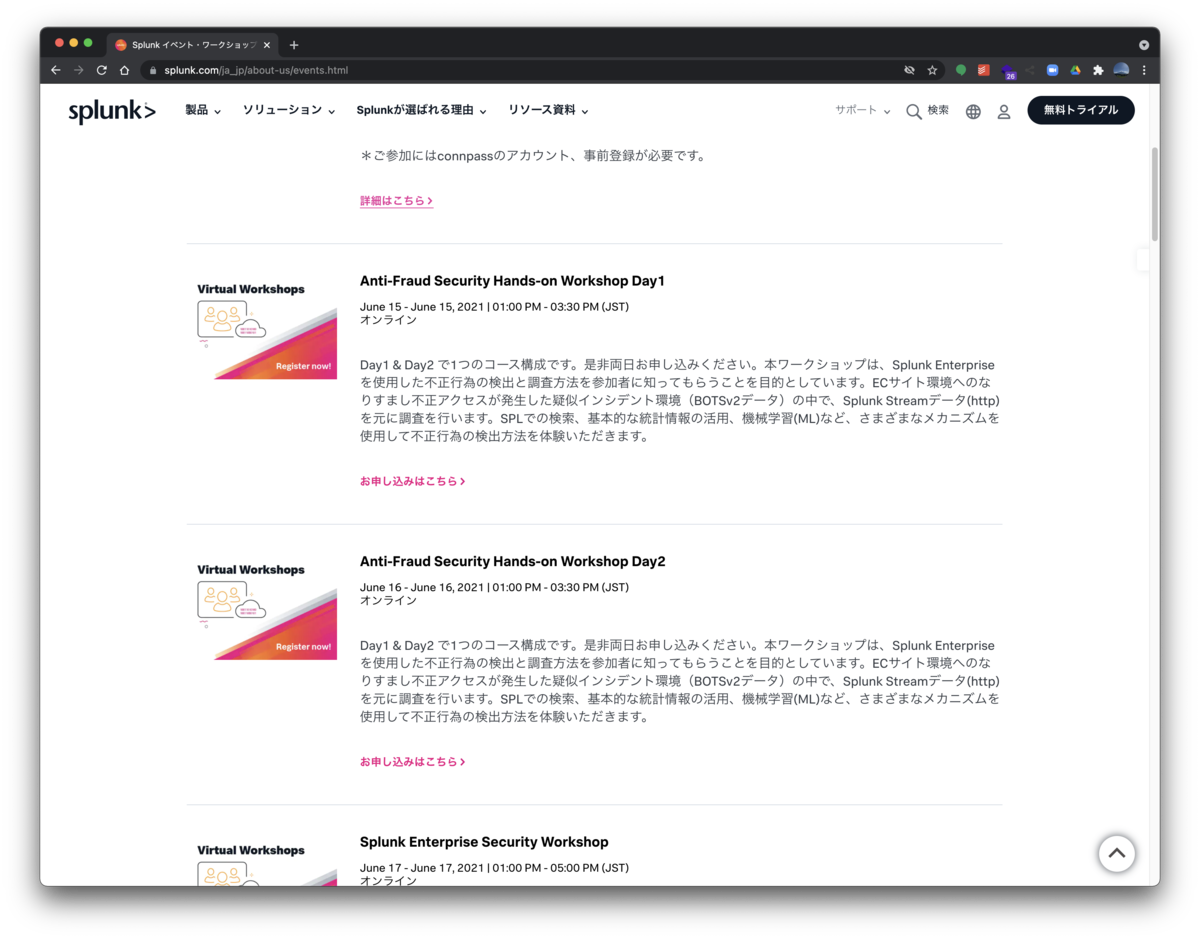
Task: Select the June 17, 2021 date line
Action: [494, 868]
